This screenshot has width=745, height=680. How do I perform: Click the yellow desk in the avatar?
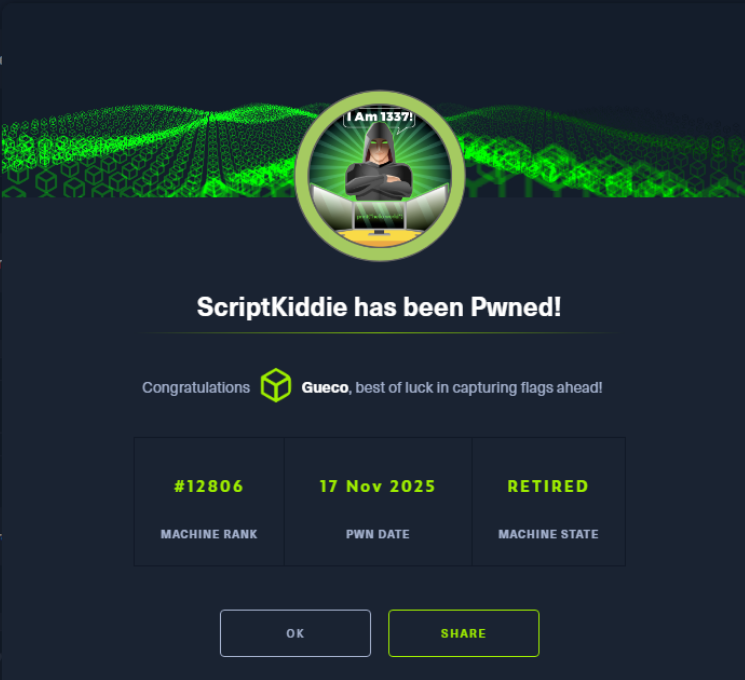(x=379, y=238)
